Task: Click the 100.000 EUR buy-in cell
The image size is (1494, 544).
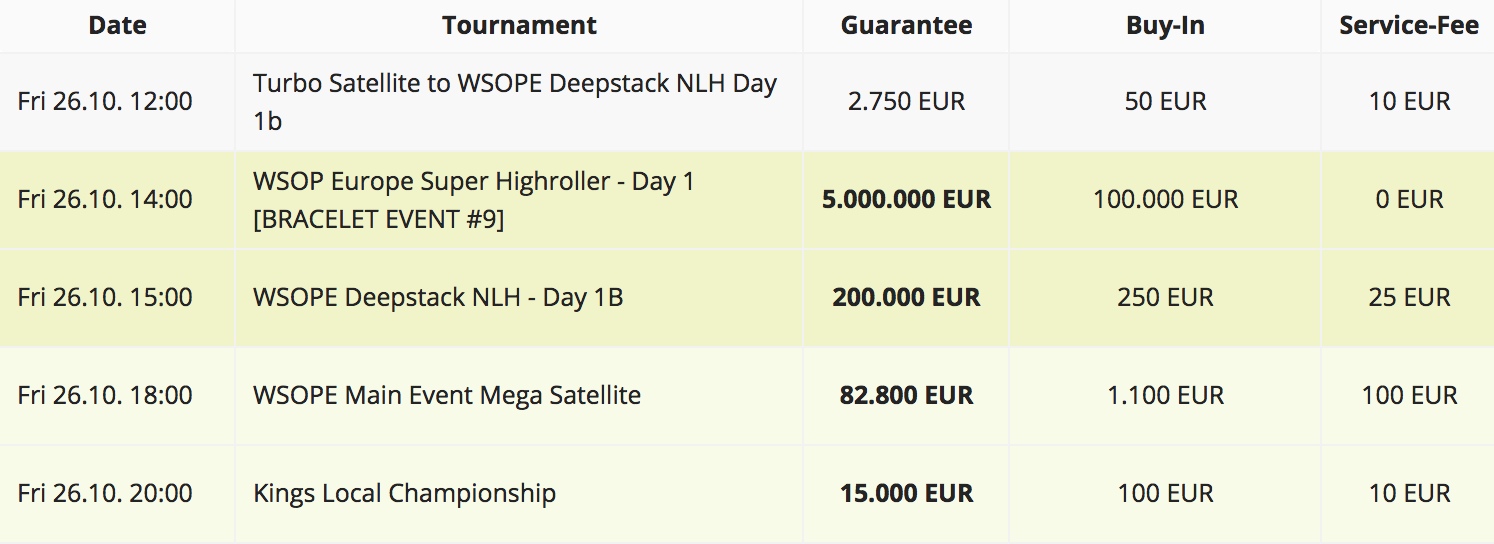Action: (x=1165, y=200)
